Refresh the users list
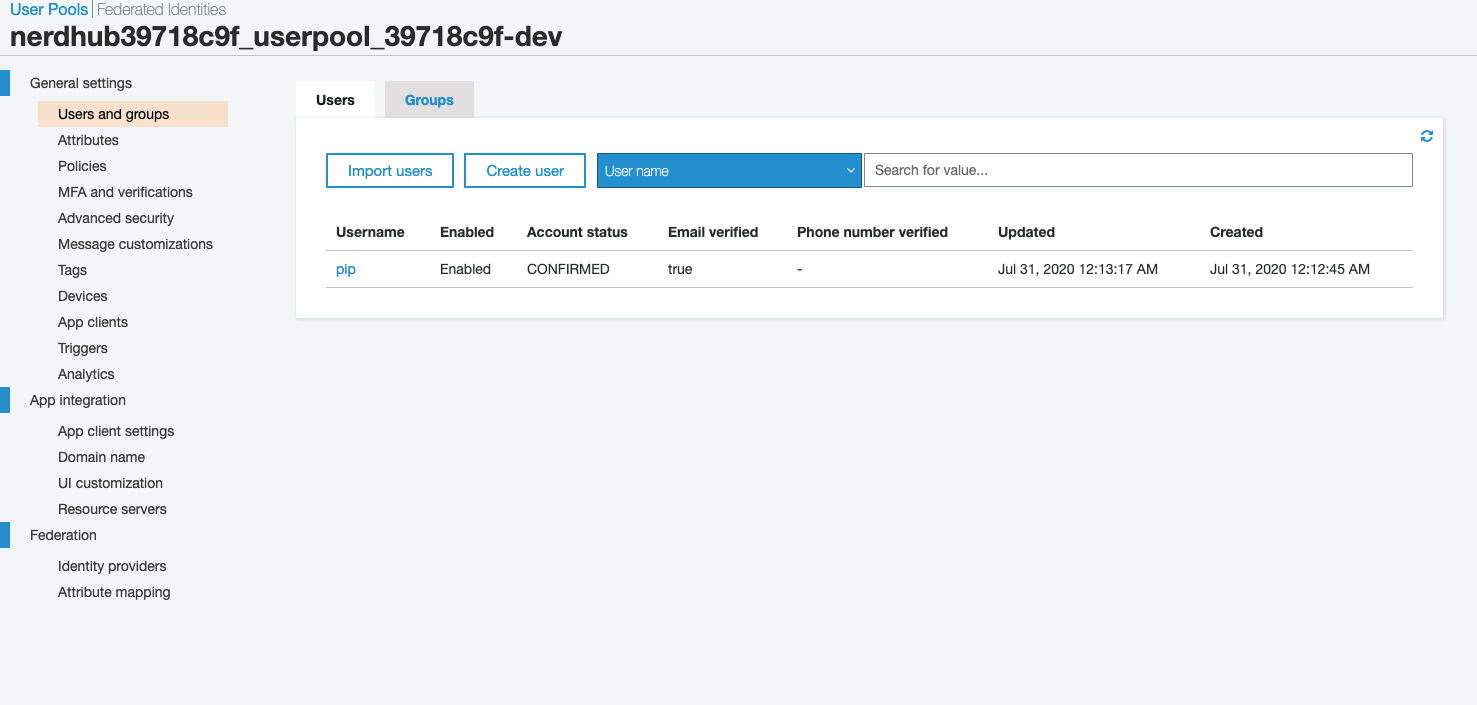1477x705 pixels. click(x=1426, y=135)
